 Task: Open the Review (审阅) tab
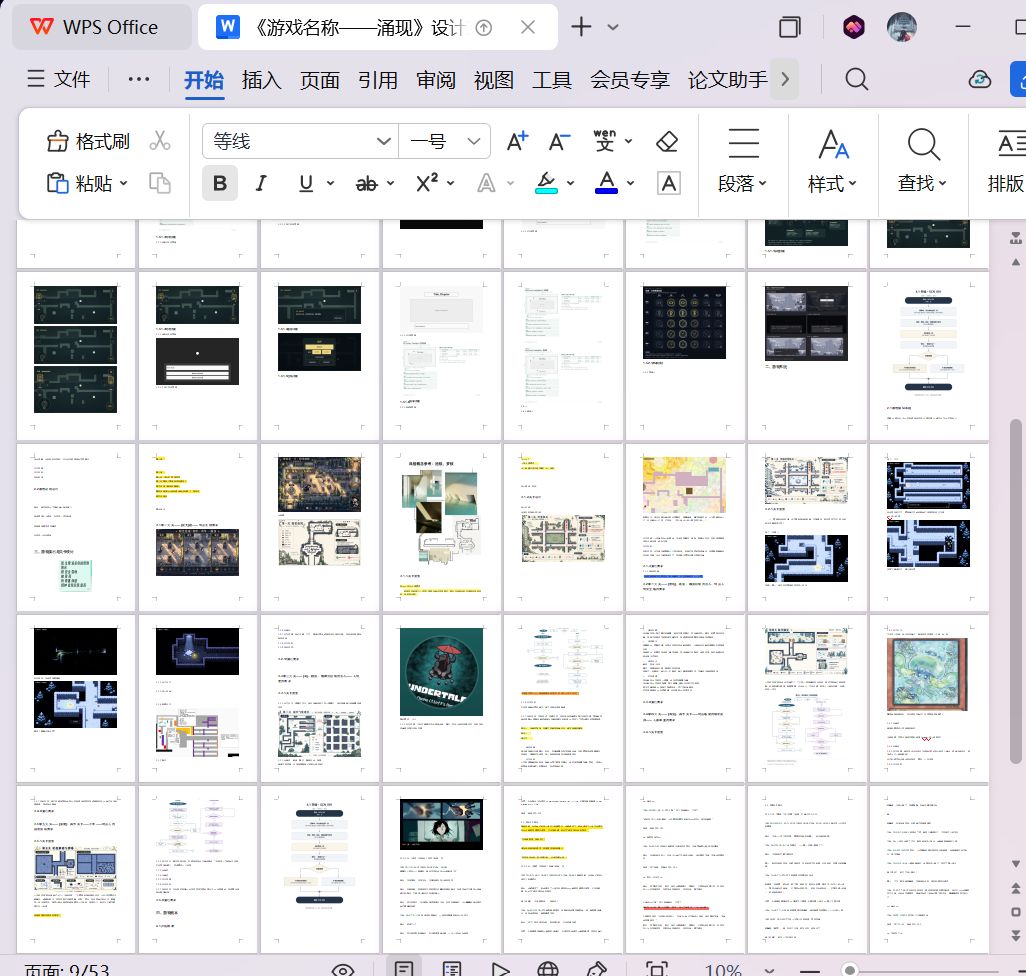436,80
